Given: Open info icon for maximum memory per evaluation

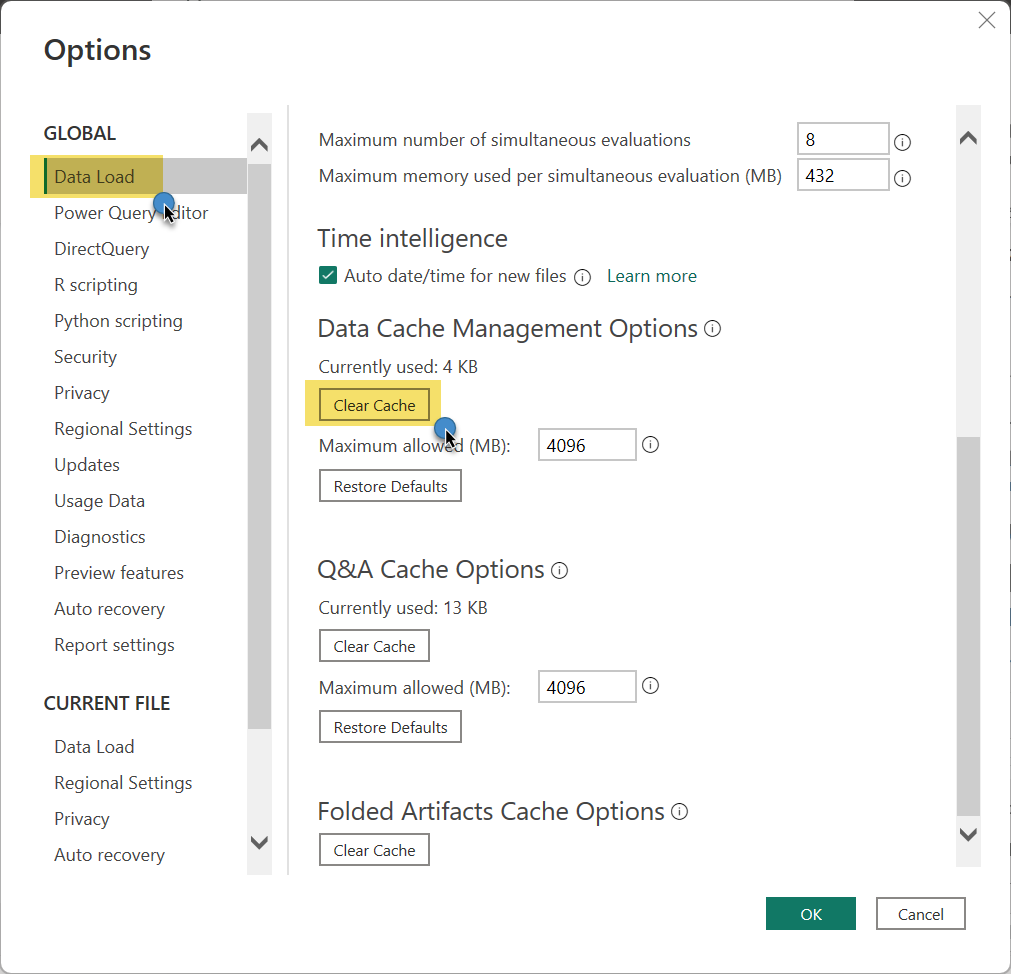Looking at the screenshot, I should click(x=903, y=178).
